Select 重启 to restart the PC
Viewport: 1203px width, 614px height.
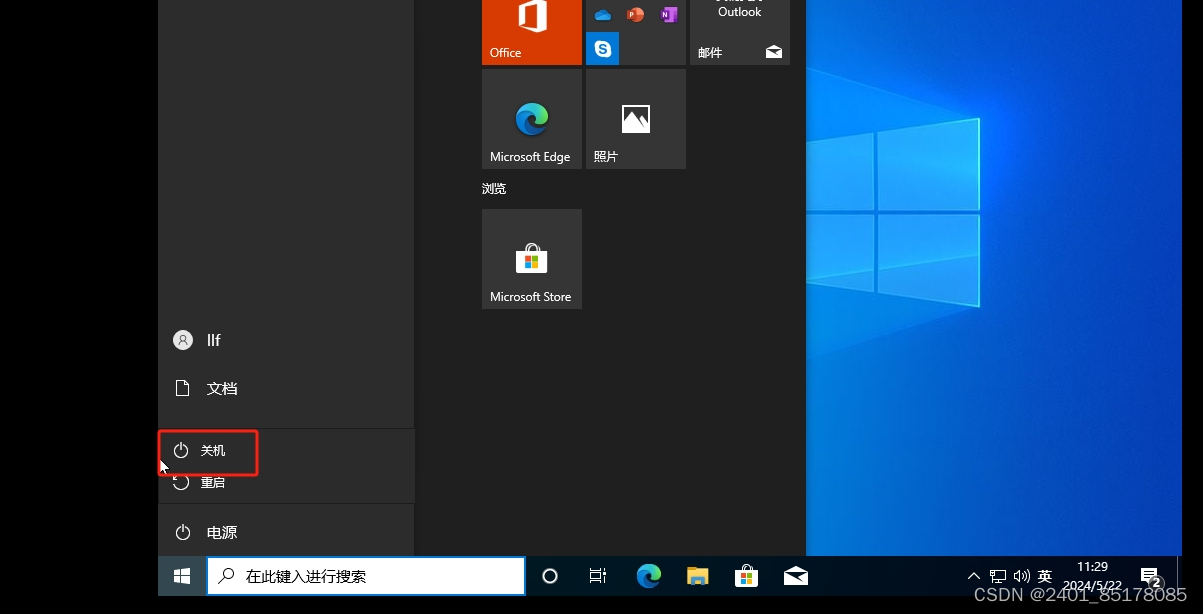[286, 482]
